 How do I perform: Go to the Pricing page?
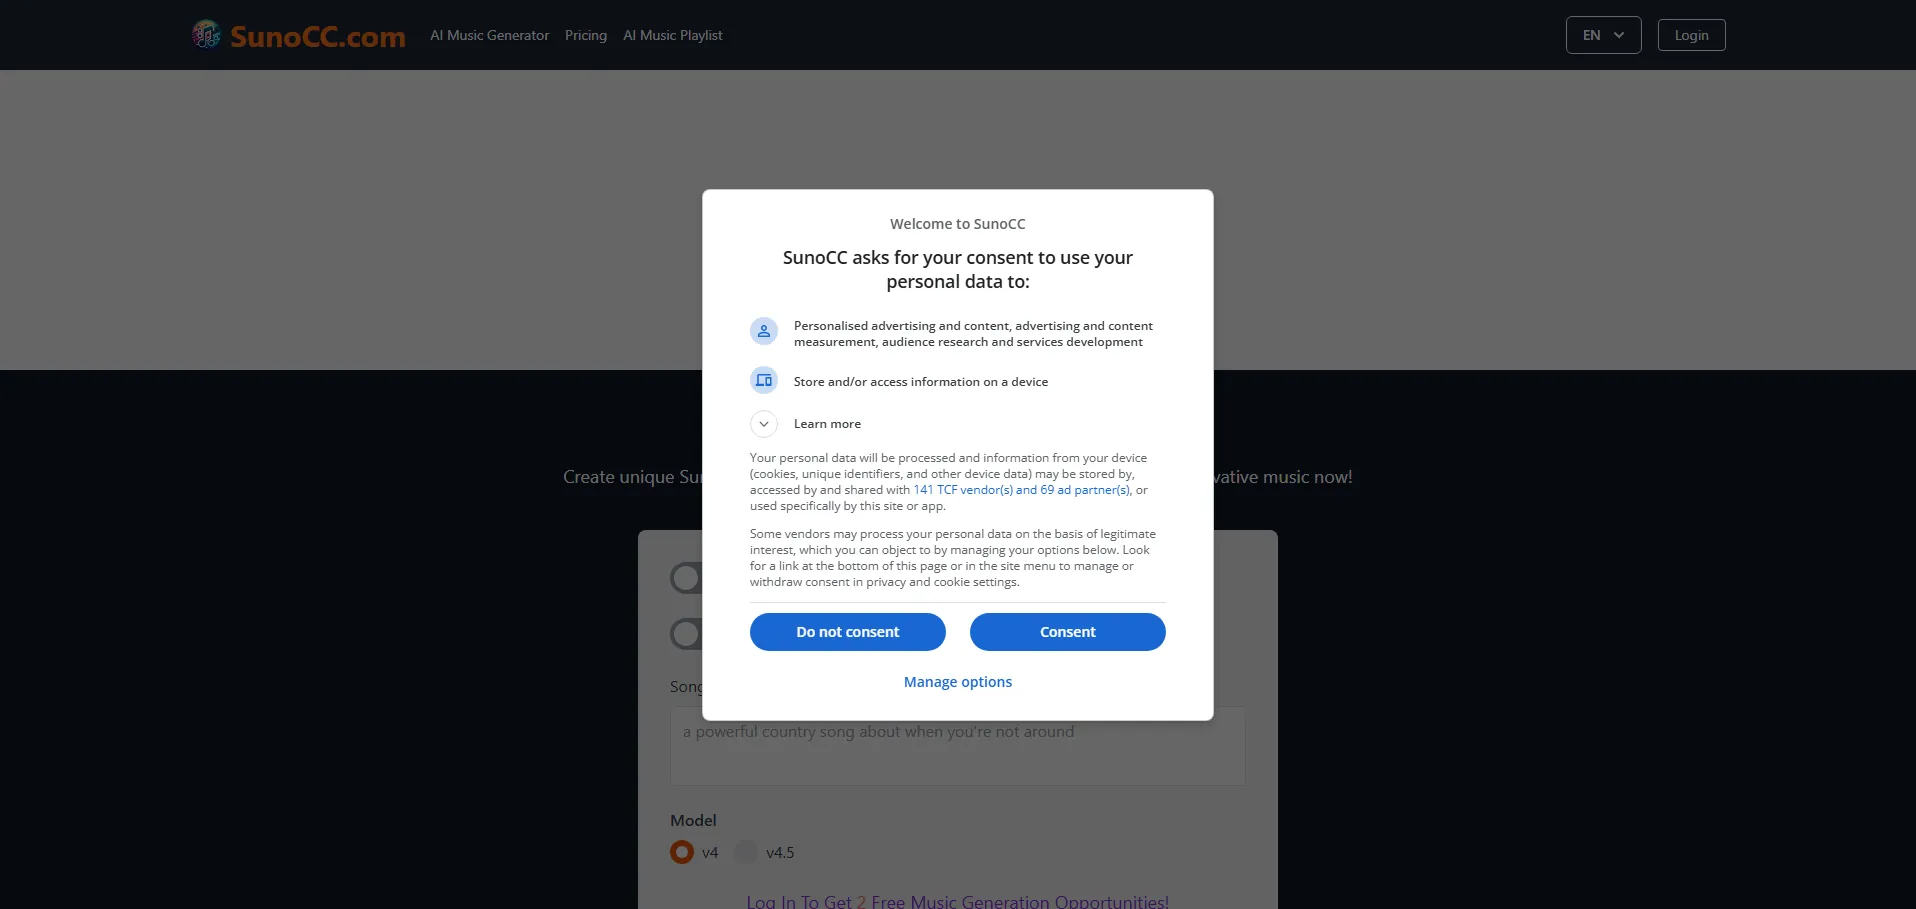pos(586,35)
